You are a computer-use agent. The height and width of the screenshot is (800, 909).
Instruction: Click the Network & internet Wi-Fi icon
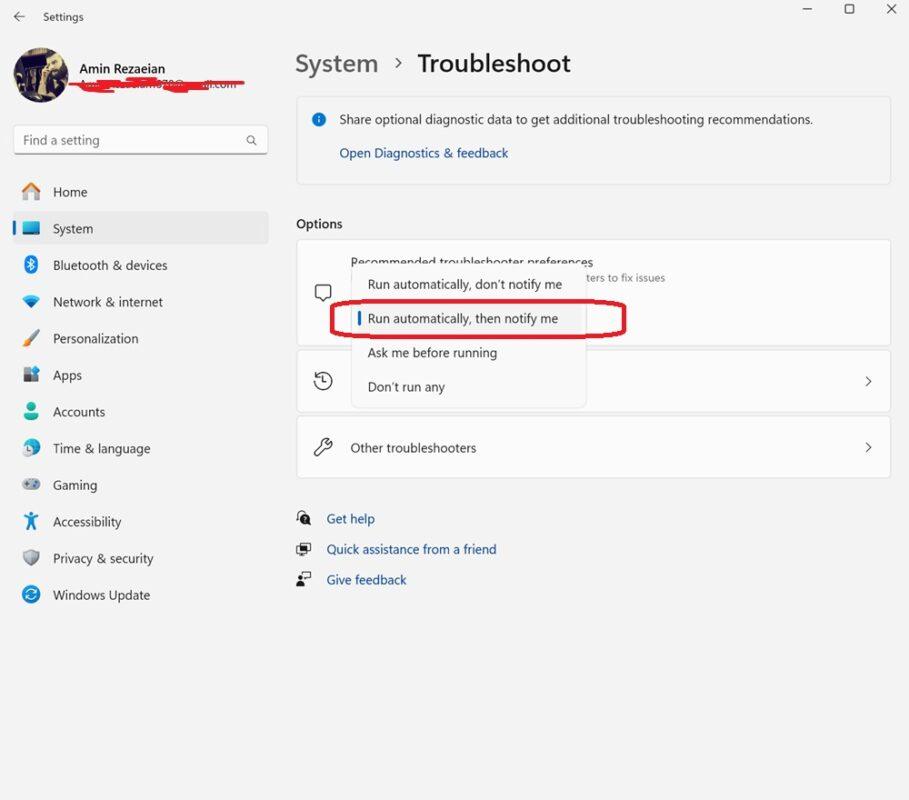click(x=32, y=302)
